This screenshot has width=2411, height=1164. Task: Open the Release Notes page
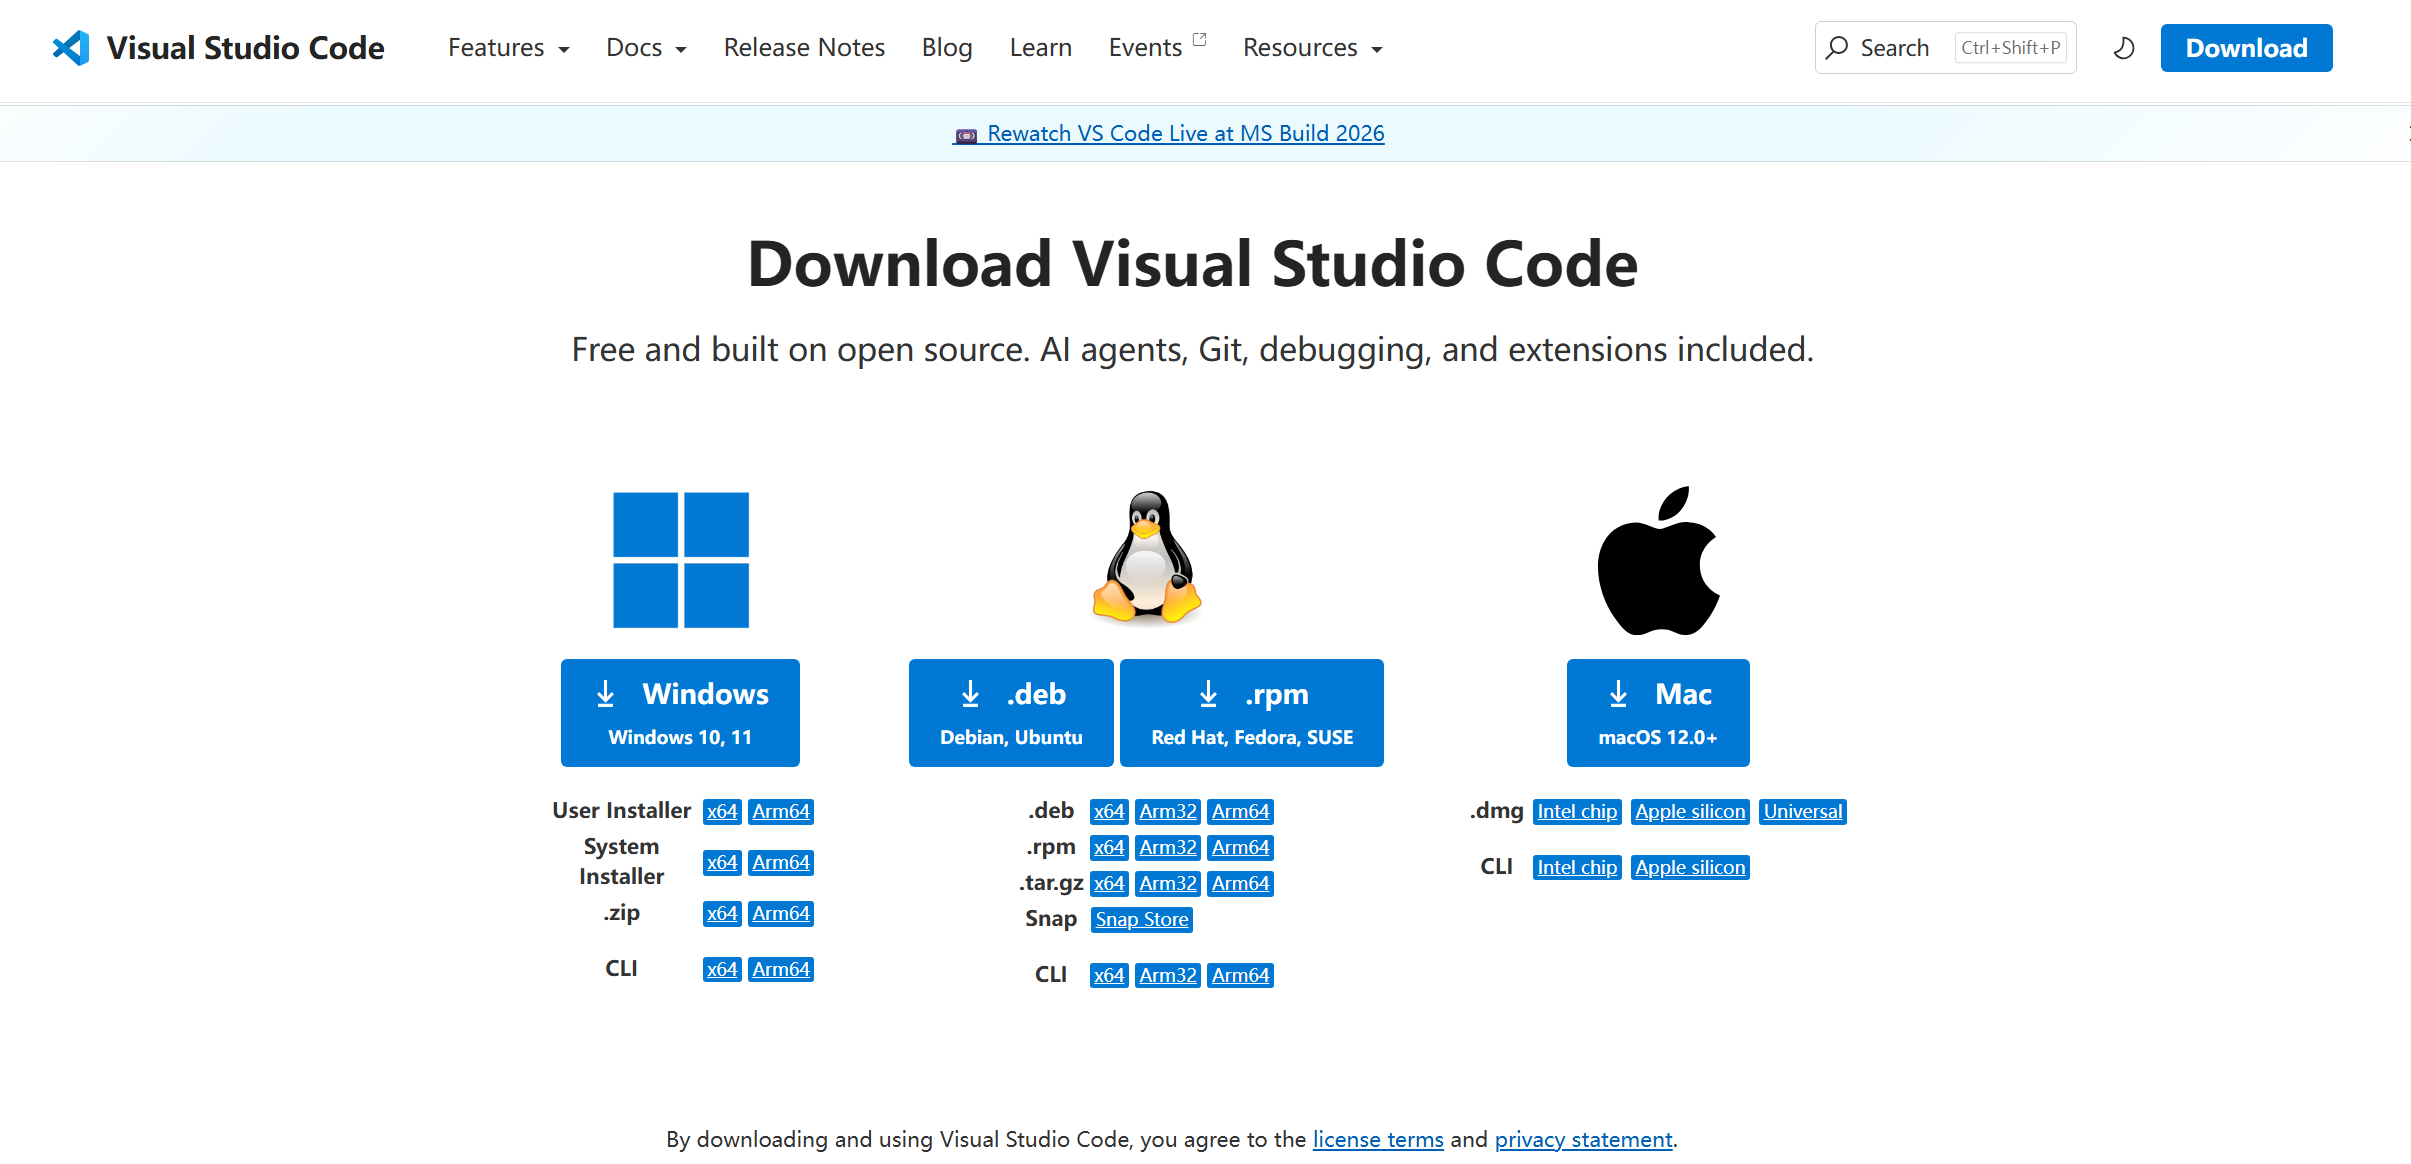(x=804, y=48)
